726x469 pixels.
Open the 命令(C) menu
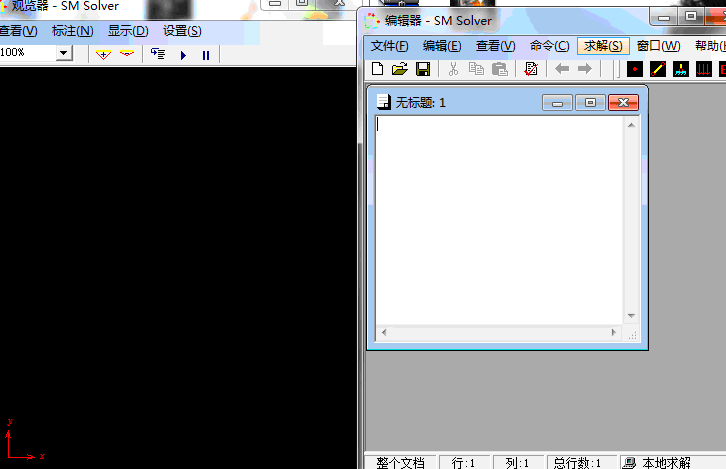coord(550,46)
